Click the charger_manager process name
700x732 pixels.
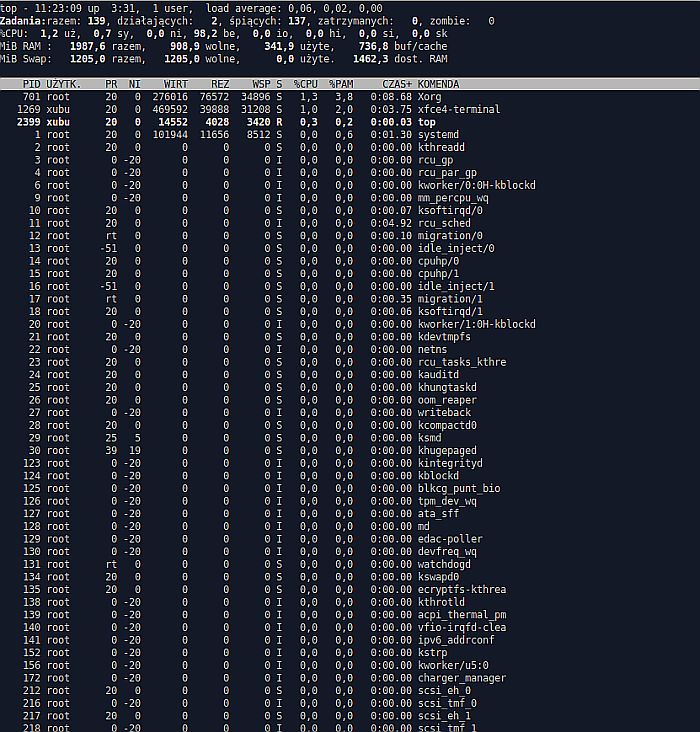tap(461, 678)
